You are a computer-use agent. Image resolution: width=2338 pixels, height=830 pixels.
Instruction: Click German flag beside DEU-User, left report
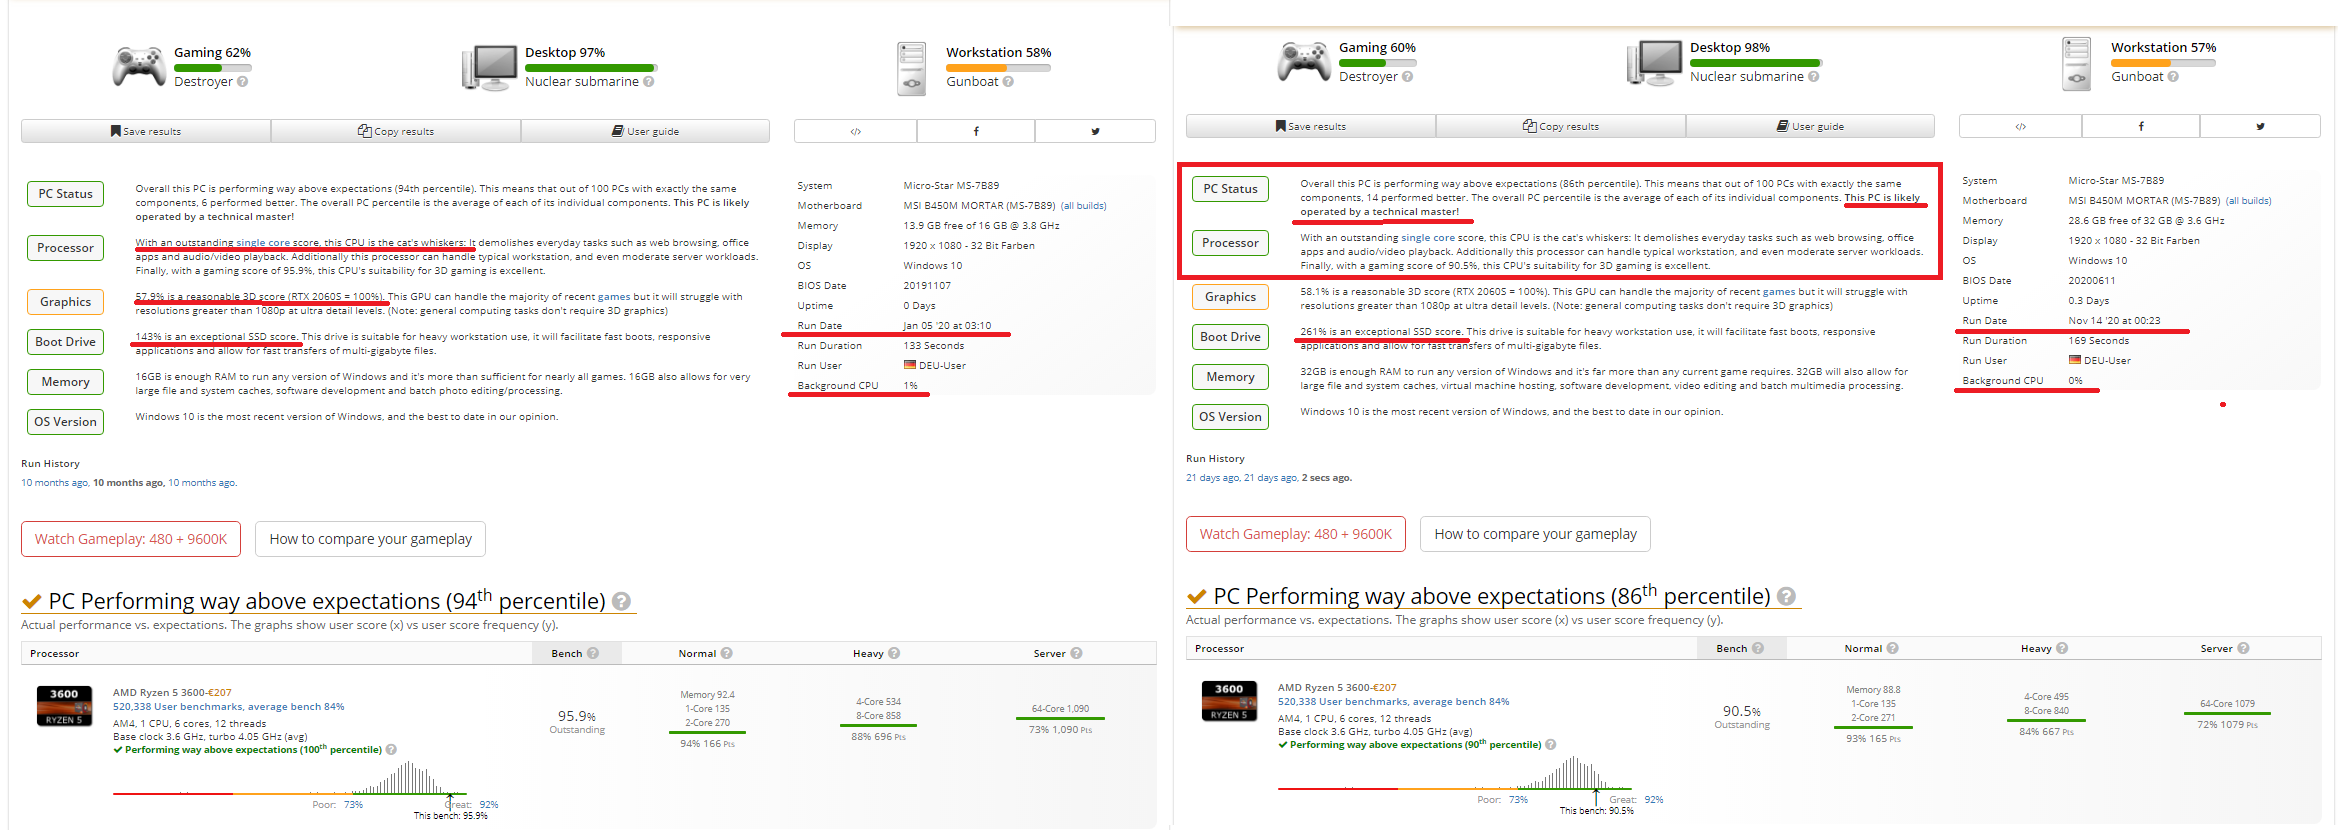(910, 366)
